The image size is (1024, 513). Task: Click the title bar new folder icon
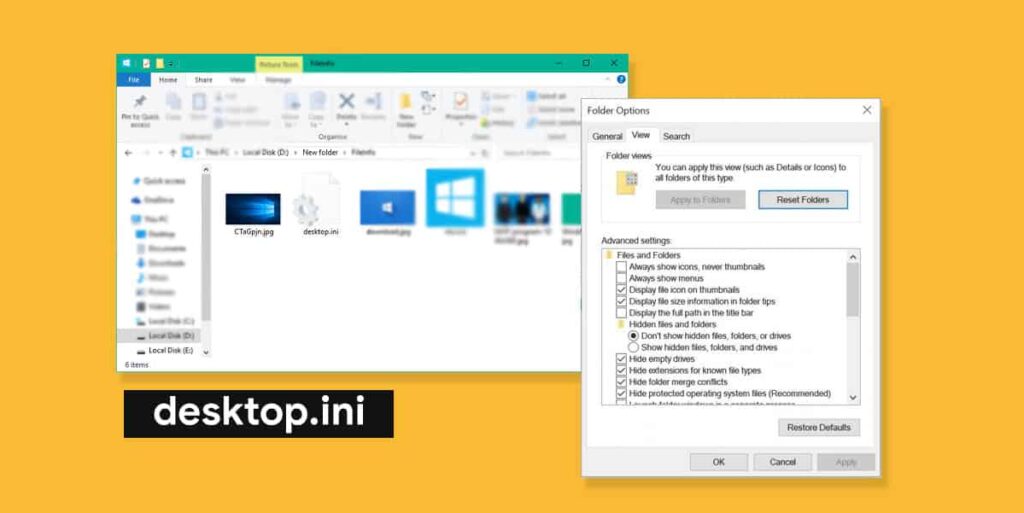click(x=159, y=63)
